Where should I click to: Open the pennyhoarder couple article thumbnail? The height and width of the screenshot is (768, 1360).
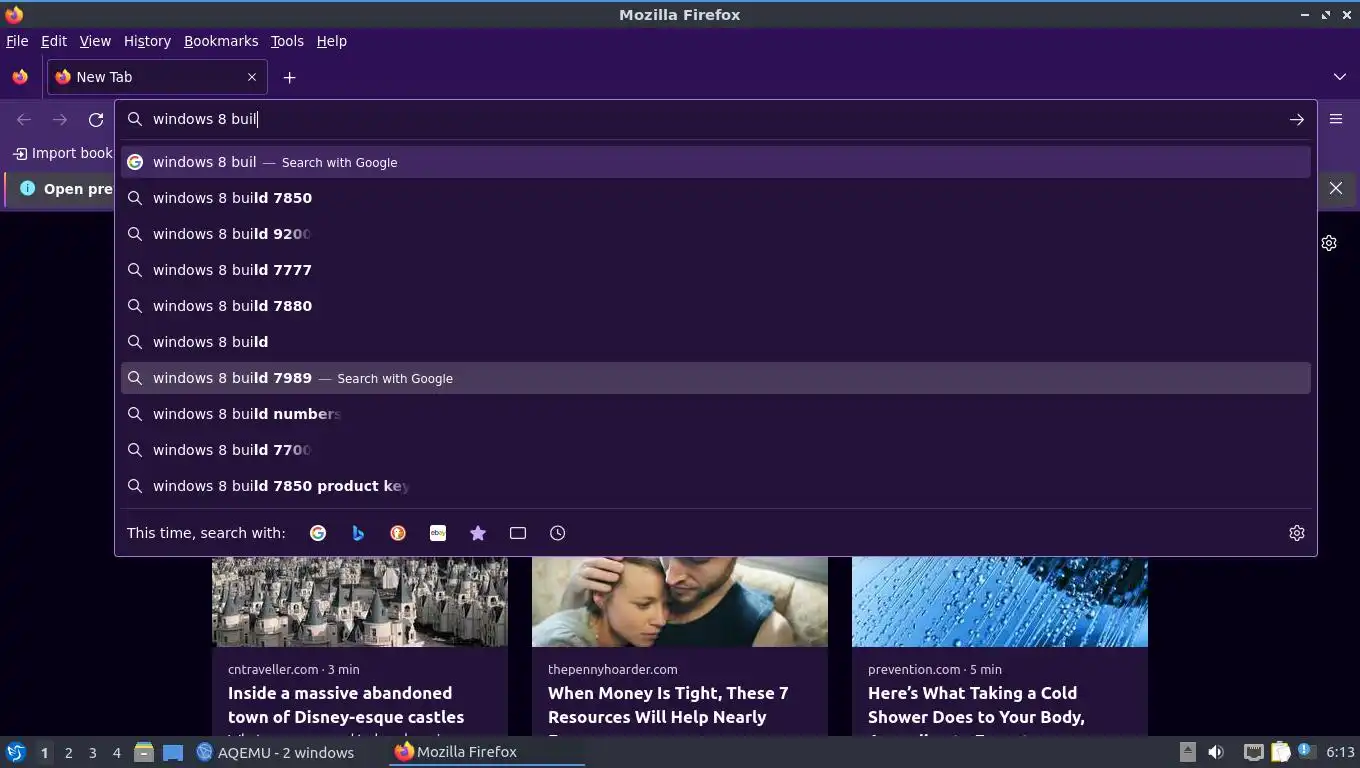[680, 601]
